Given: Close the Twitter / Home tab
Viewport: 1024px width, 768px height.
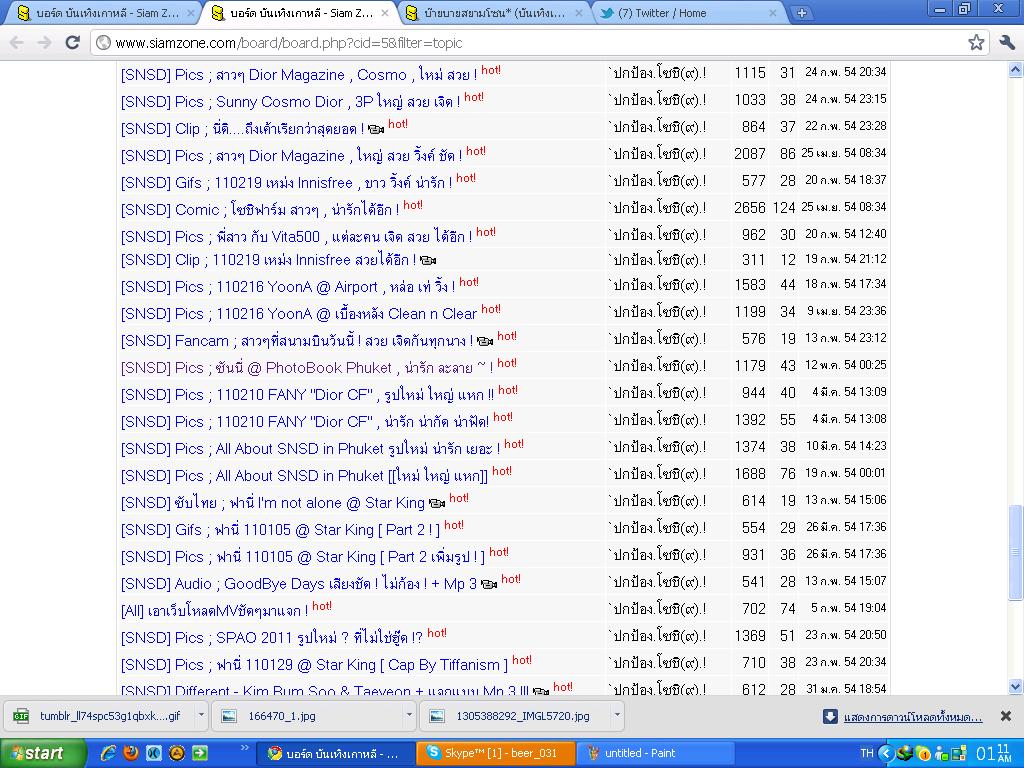Looking at the screenshot, I should point(773,12).
